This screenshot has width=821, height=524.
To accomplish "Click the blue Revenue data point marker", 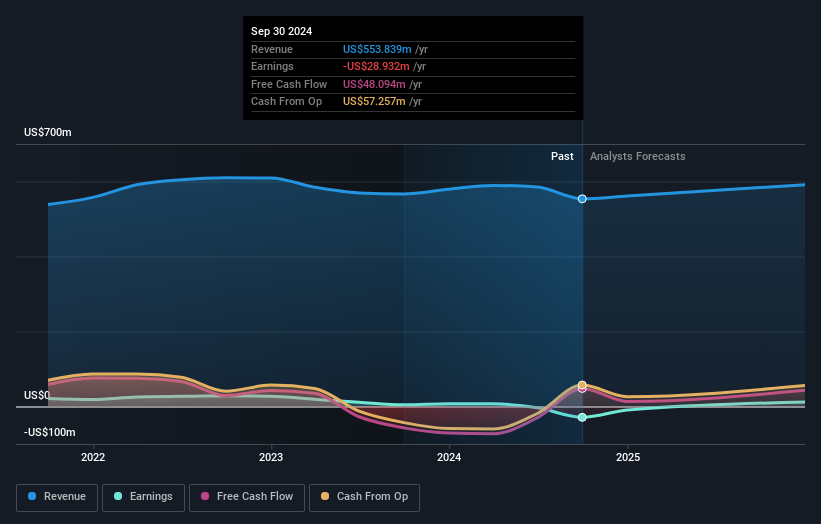I will 582,199.
